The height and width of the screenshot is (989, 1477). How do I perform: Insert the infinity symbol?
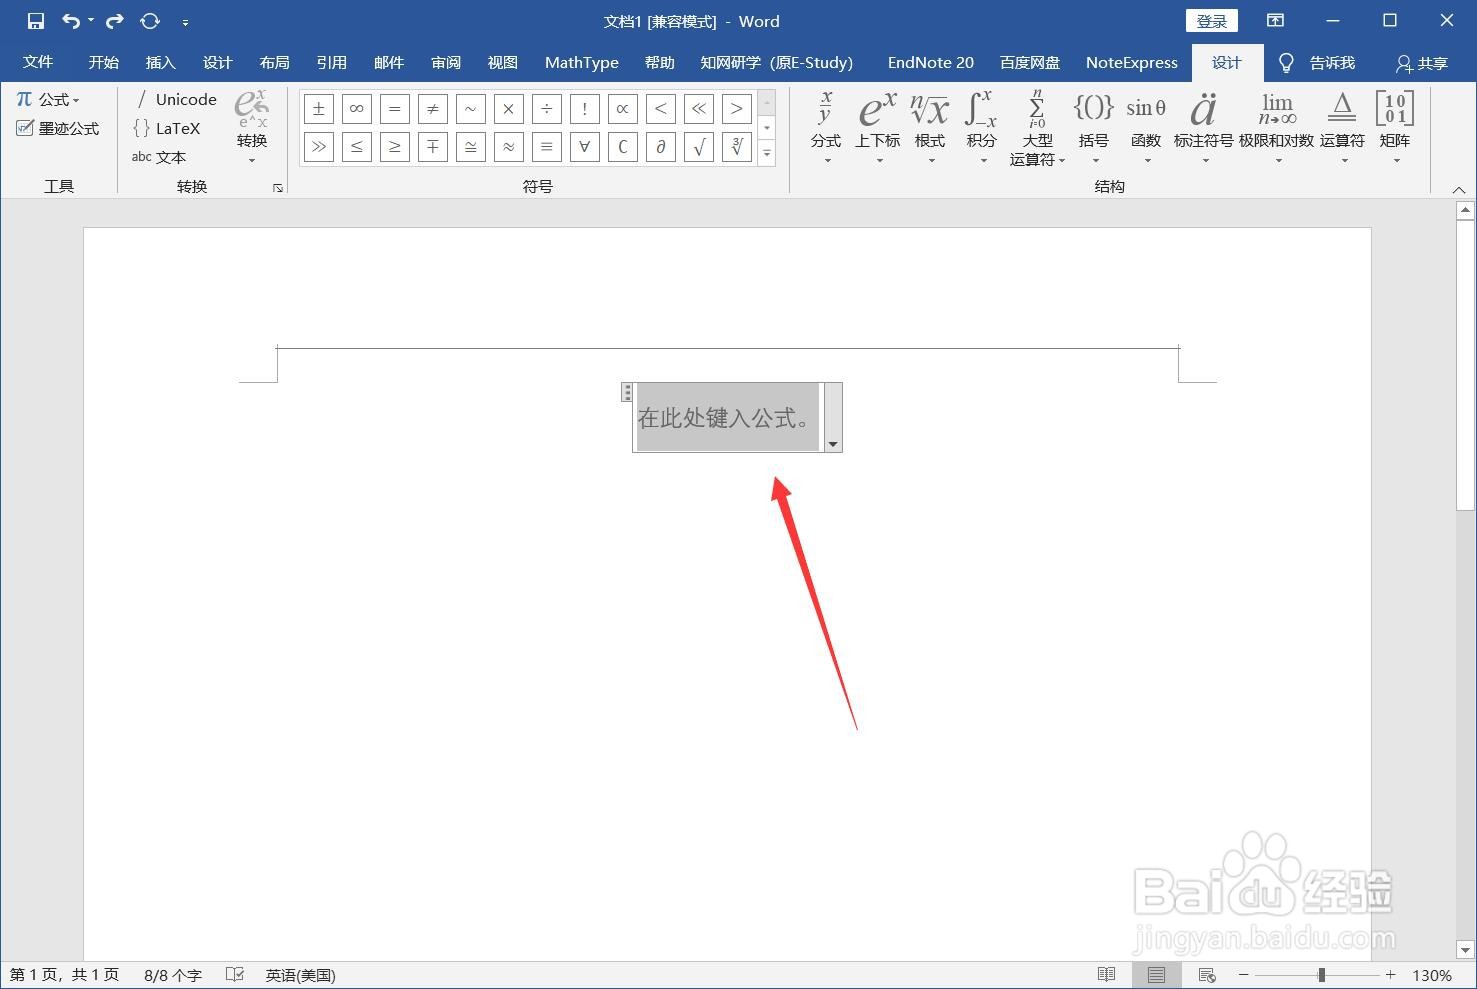point(356,109)
